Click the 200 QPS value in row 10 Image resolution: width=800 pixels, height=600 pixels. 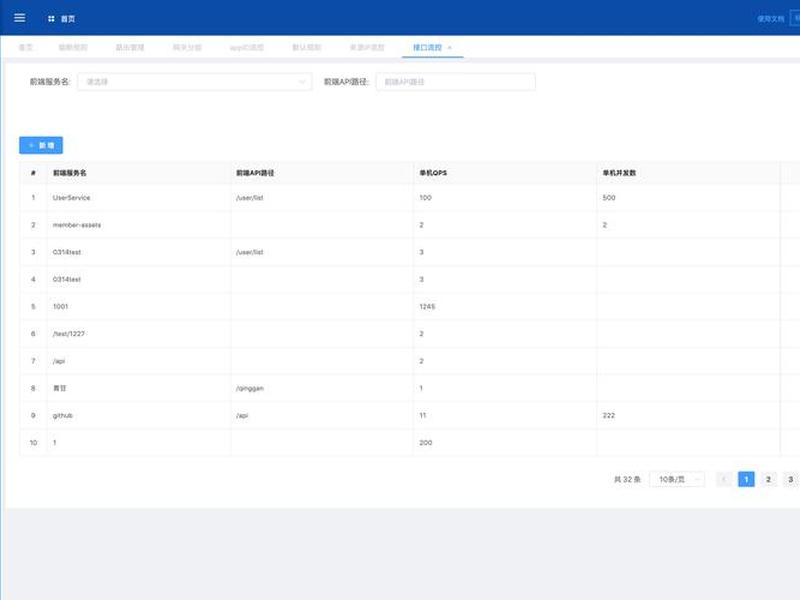(x=426, y=443)
